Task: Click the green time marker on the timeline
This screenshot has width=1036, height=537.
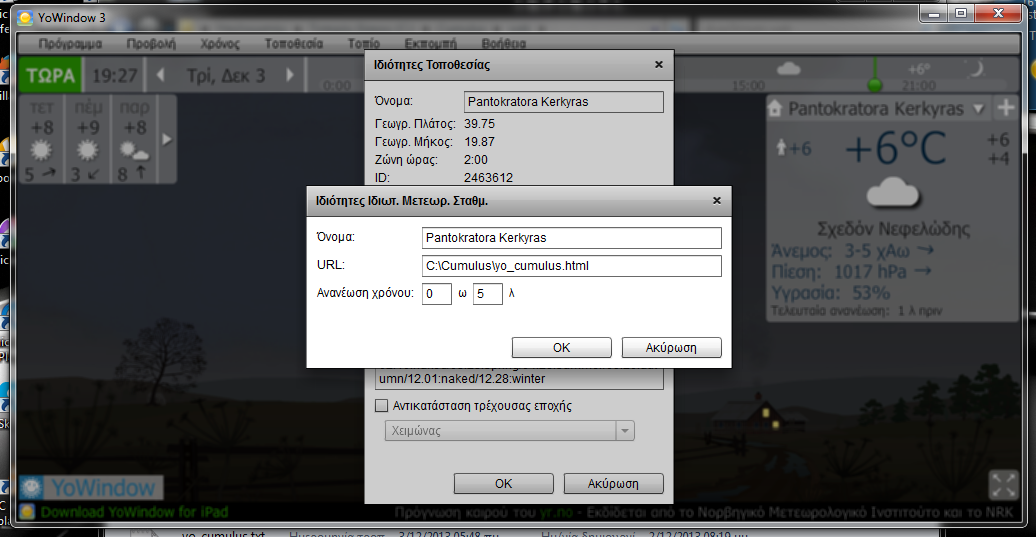Action: pyautogui.click(x=875, y=83)
